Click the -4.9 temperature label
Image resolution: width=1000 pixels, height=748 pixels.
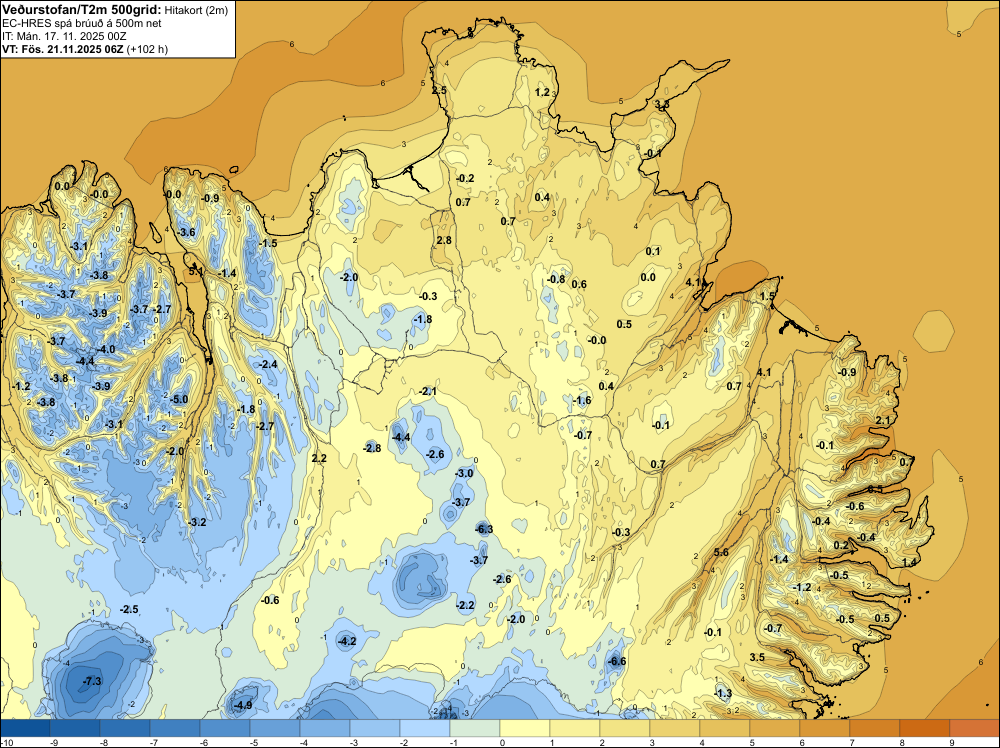(x=243, y=705)
